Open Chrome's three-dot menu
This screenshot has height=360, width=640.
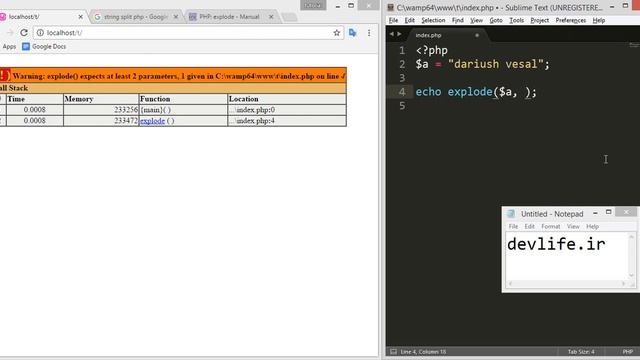click(x=369, y=33)
